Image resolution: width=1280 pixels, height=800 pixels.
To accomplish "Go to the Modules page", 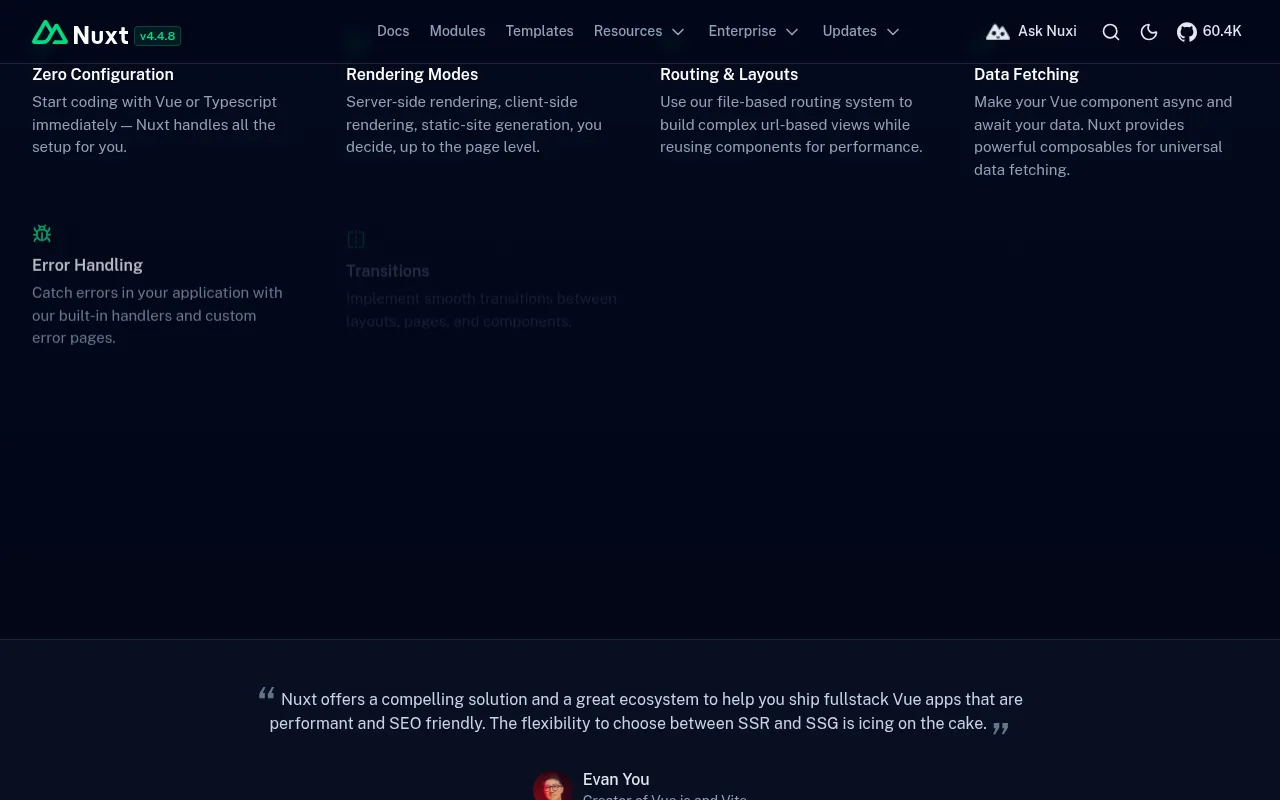I will click(x=457, y=31).
